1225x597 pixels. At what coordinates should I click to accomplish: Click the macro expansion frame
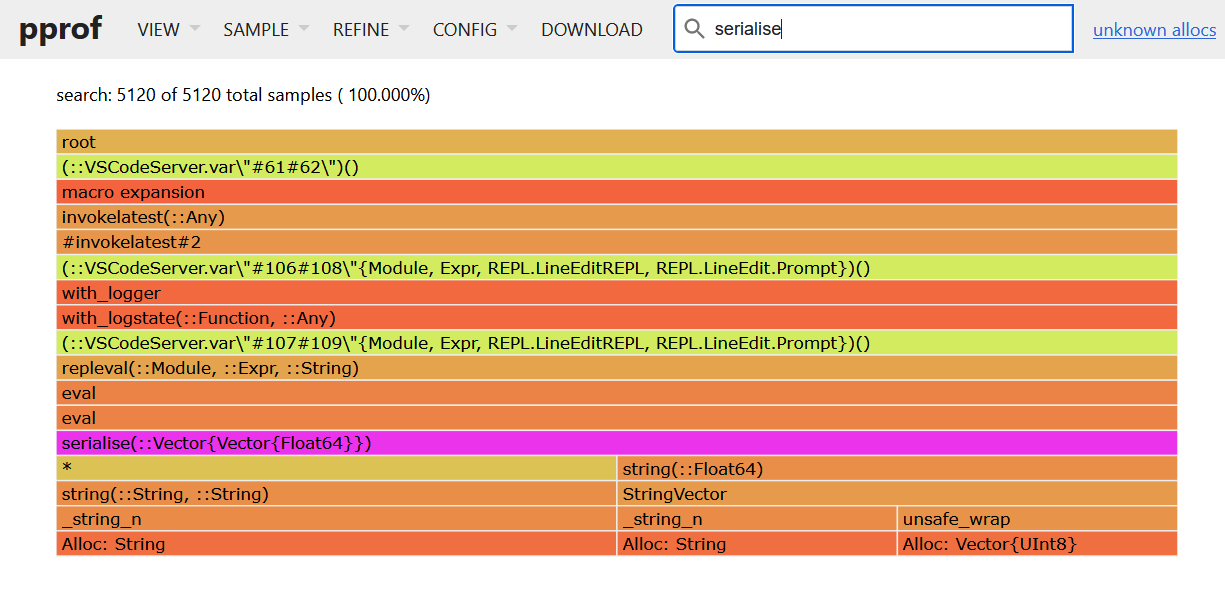coord(616,192)
